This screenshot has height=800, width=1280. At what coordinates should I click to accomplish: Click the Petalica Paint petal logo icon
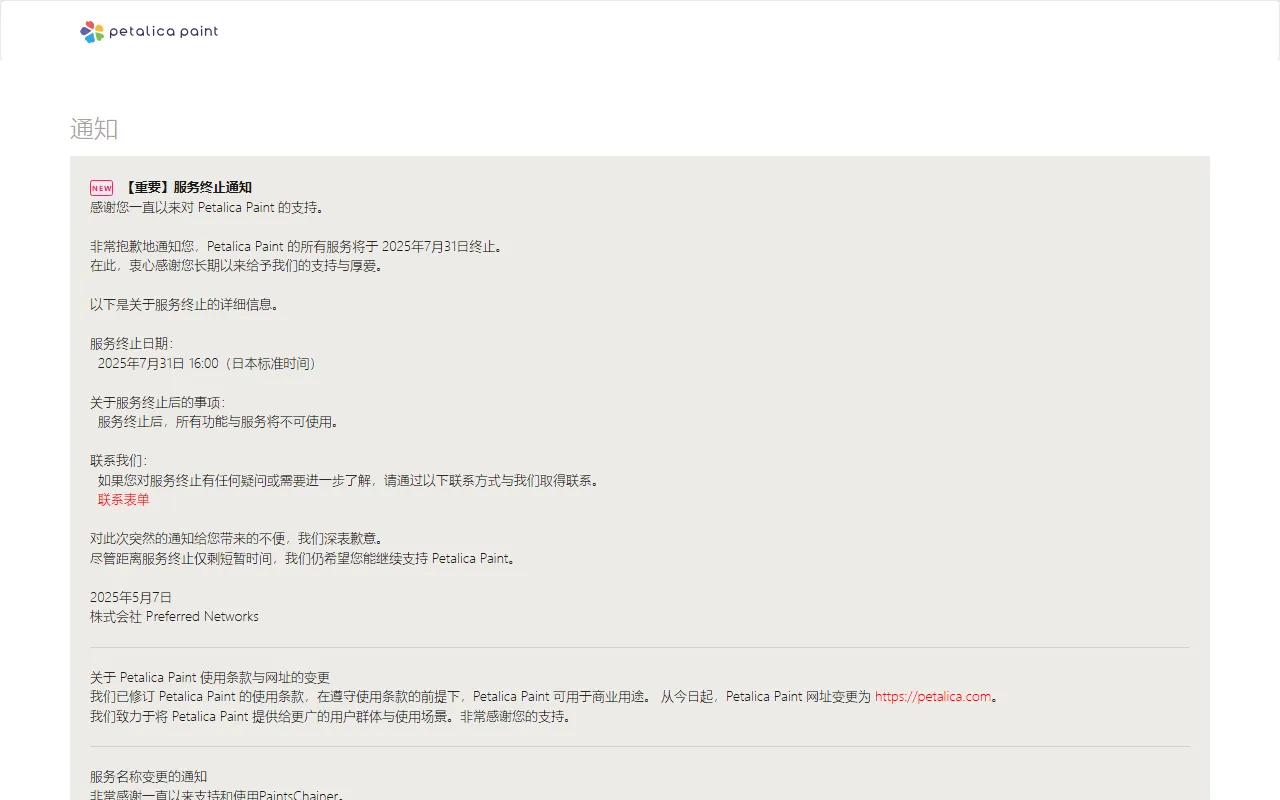[x=92, y=32]
